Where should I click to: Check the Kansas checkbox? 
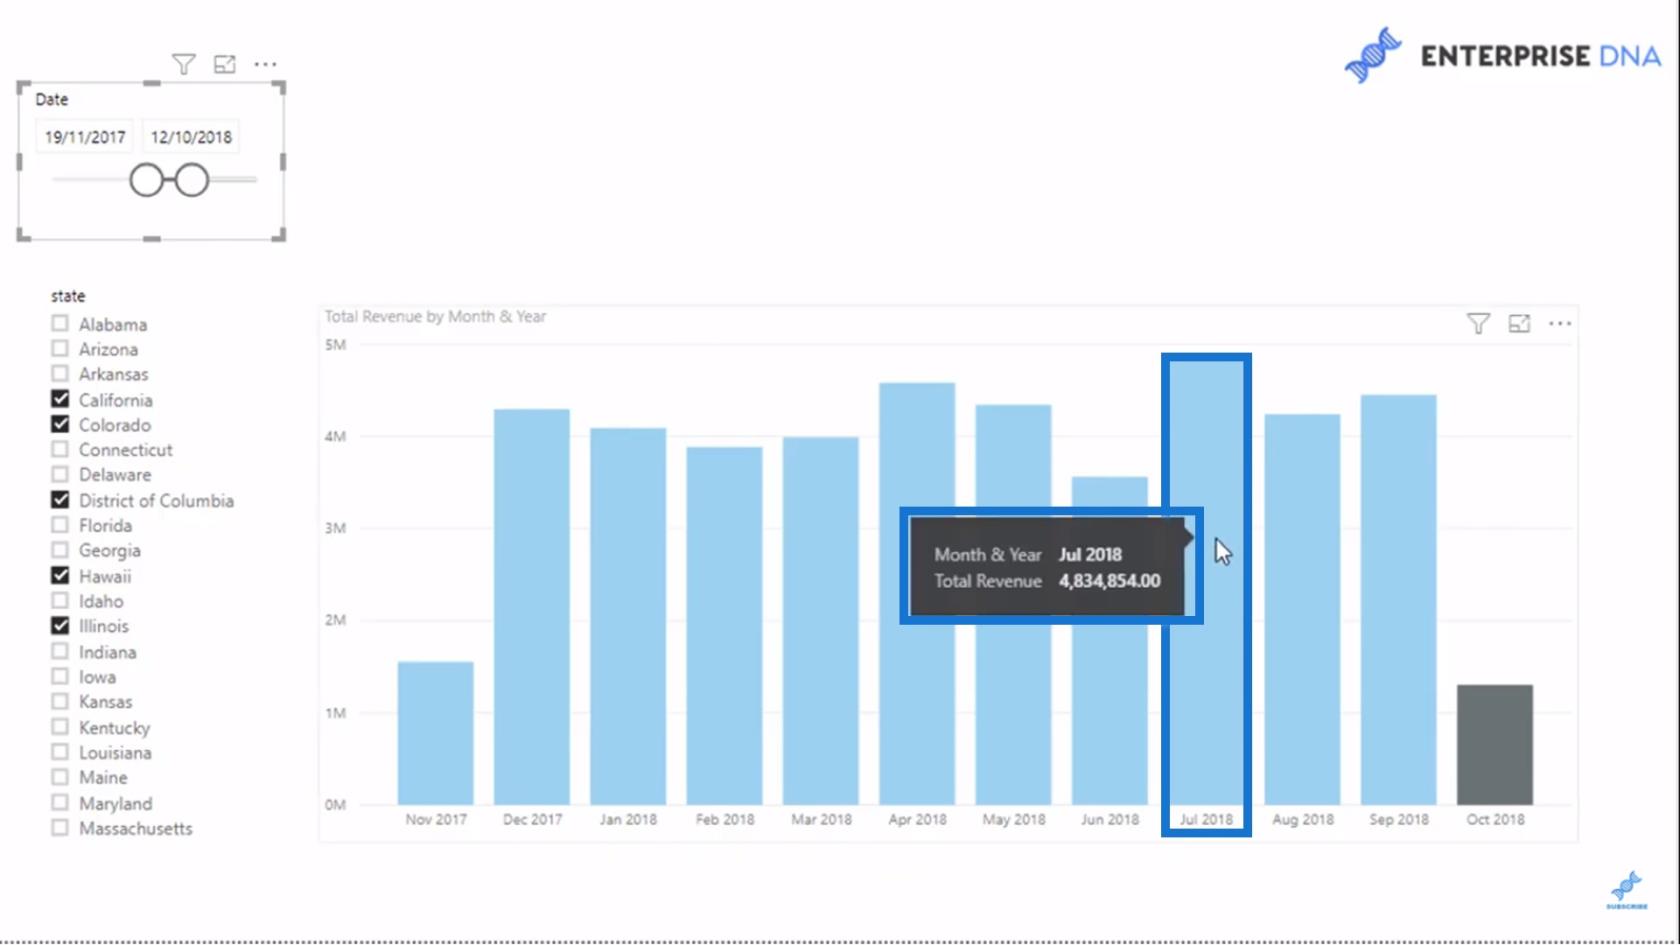[60, 702]
